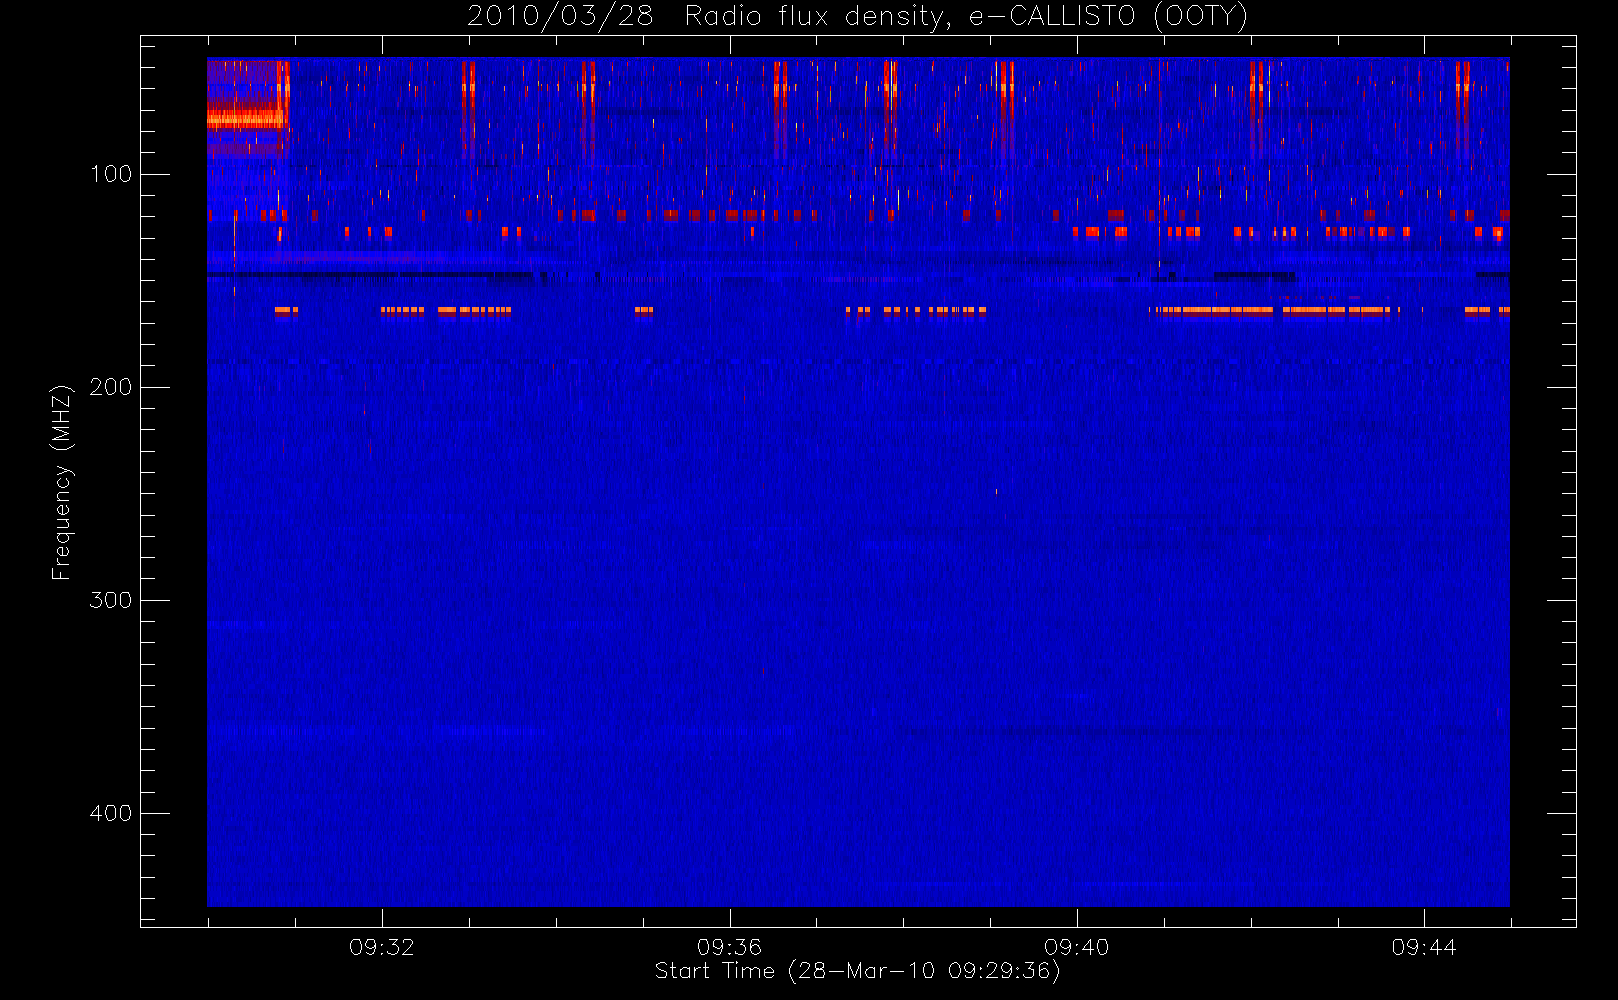Click the 200 frequency tick label
The width and height of the screenshot is (1618, 1000).
(111, 387)
